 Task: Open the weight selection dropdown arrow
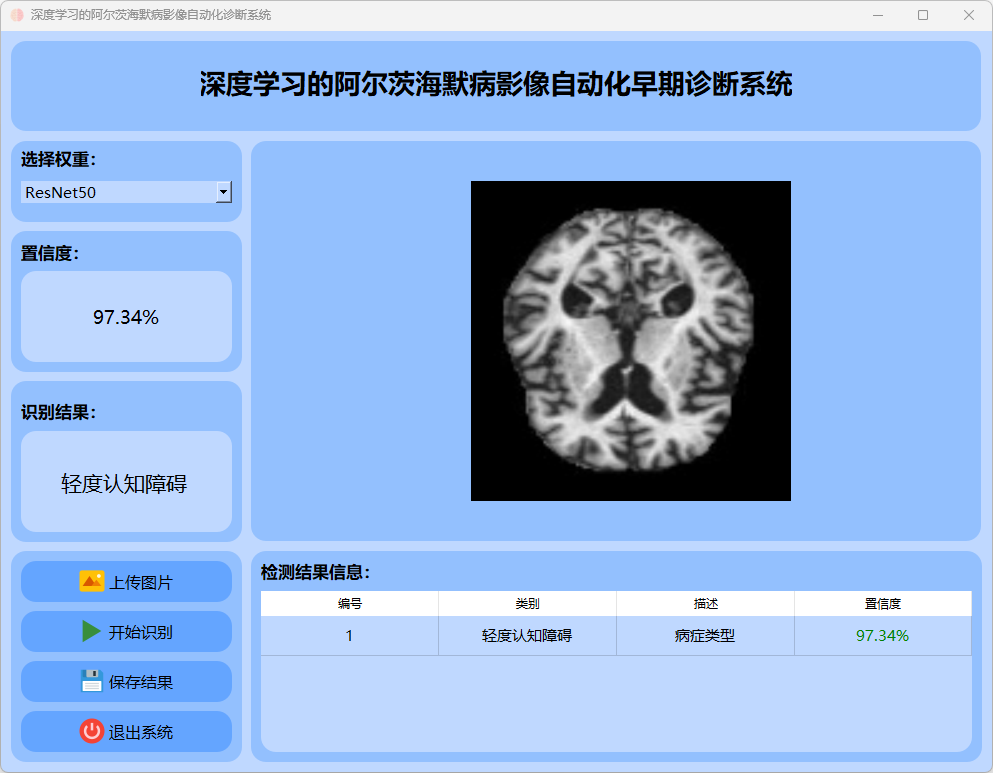(224, 192)
